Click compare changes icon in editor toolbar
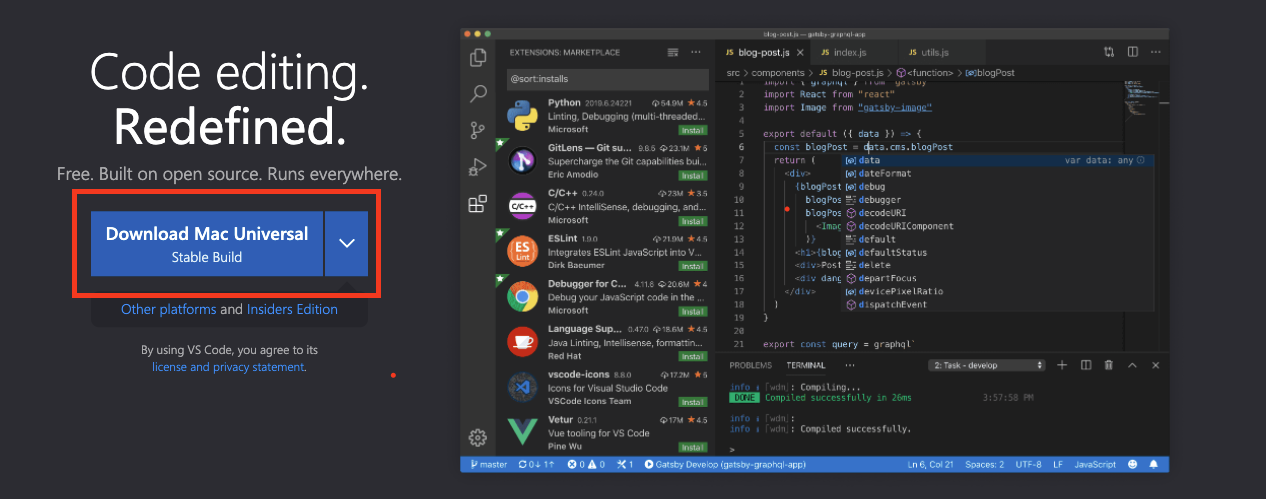 pyautogui.click(x=1109, y=52)
